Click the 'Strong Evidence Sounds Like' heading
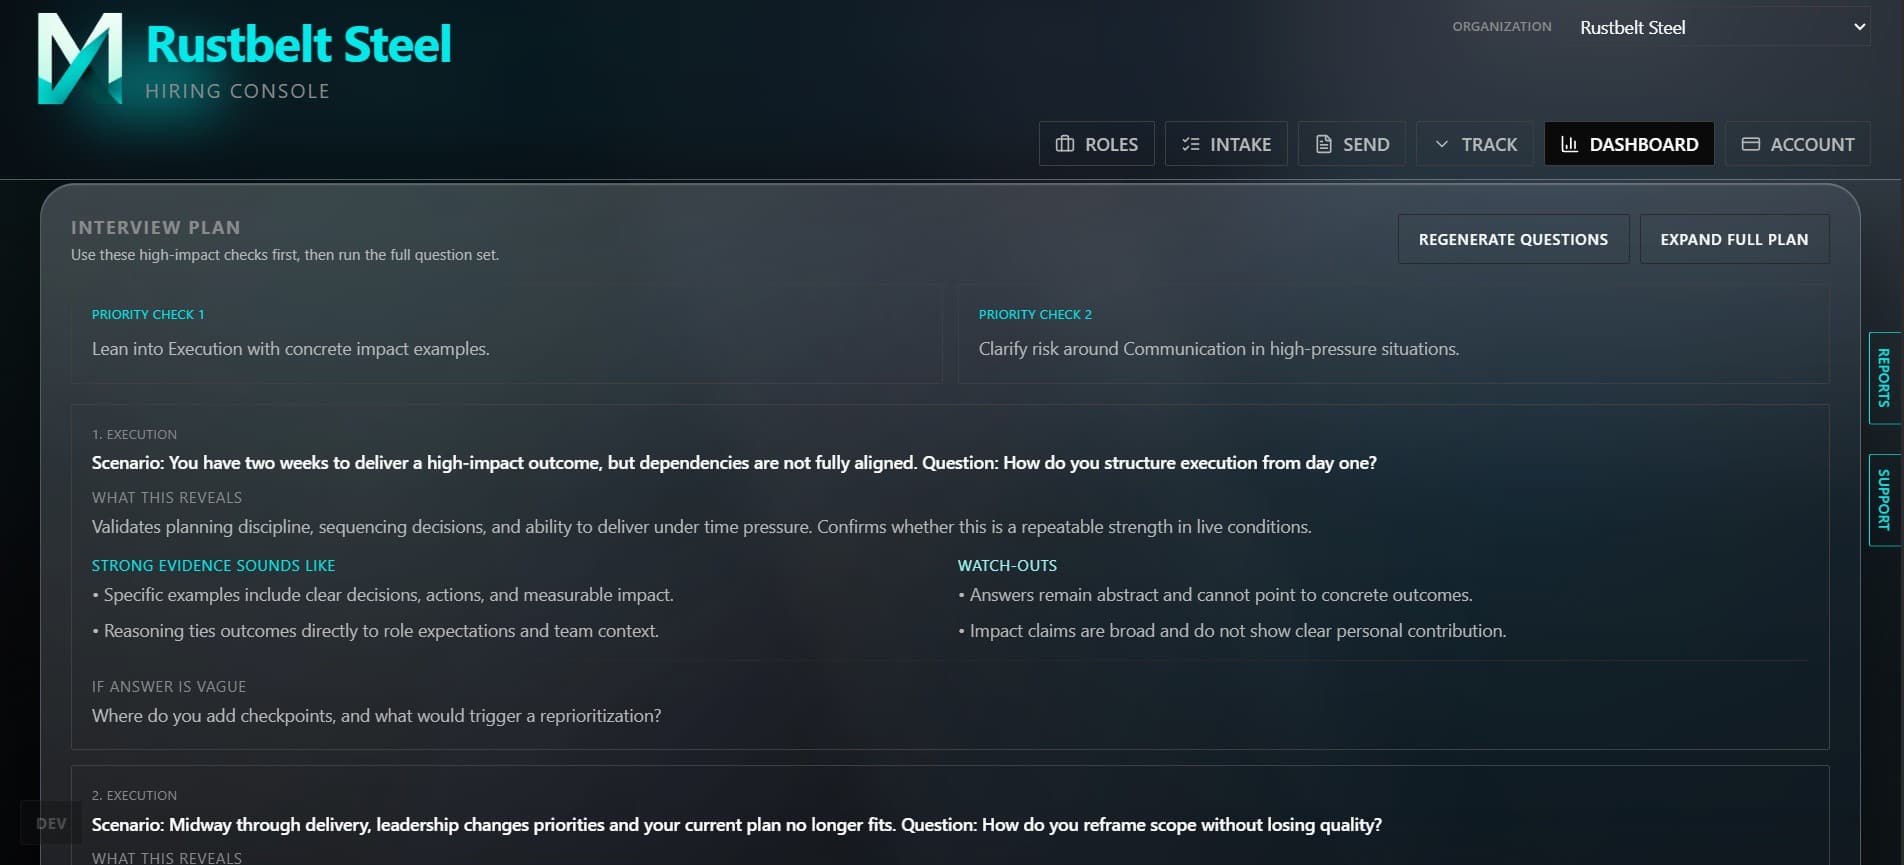1904x865 pixels. click(214, 566)
